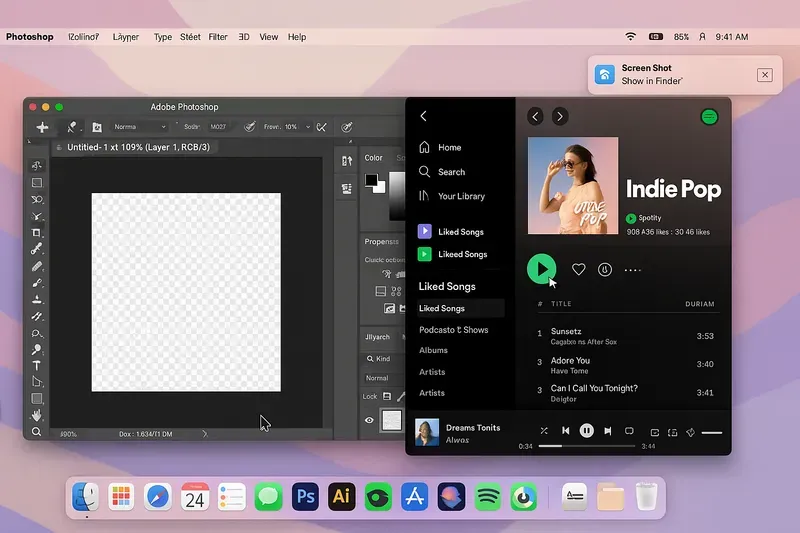
Task: Toggle Layer 1 visibility eye icon
Action: [x=369, y=420]
